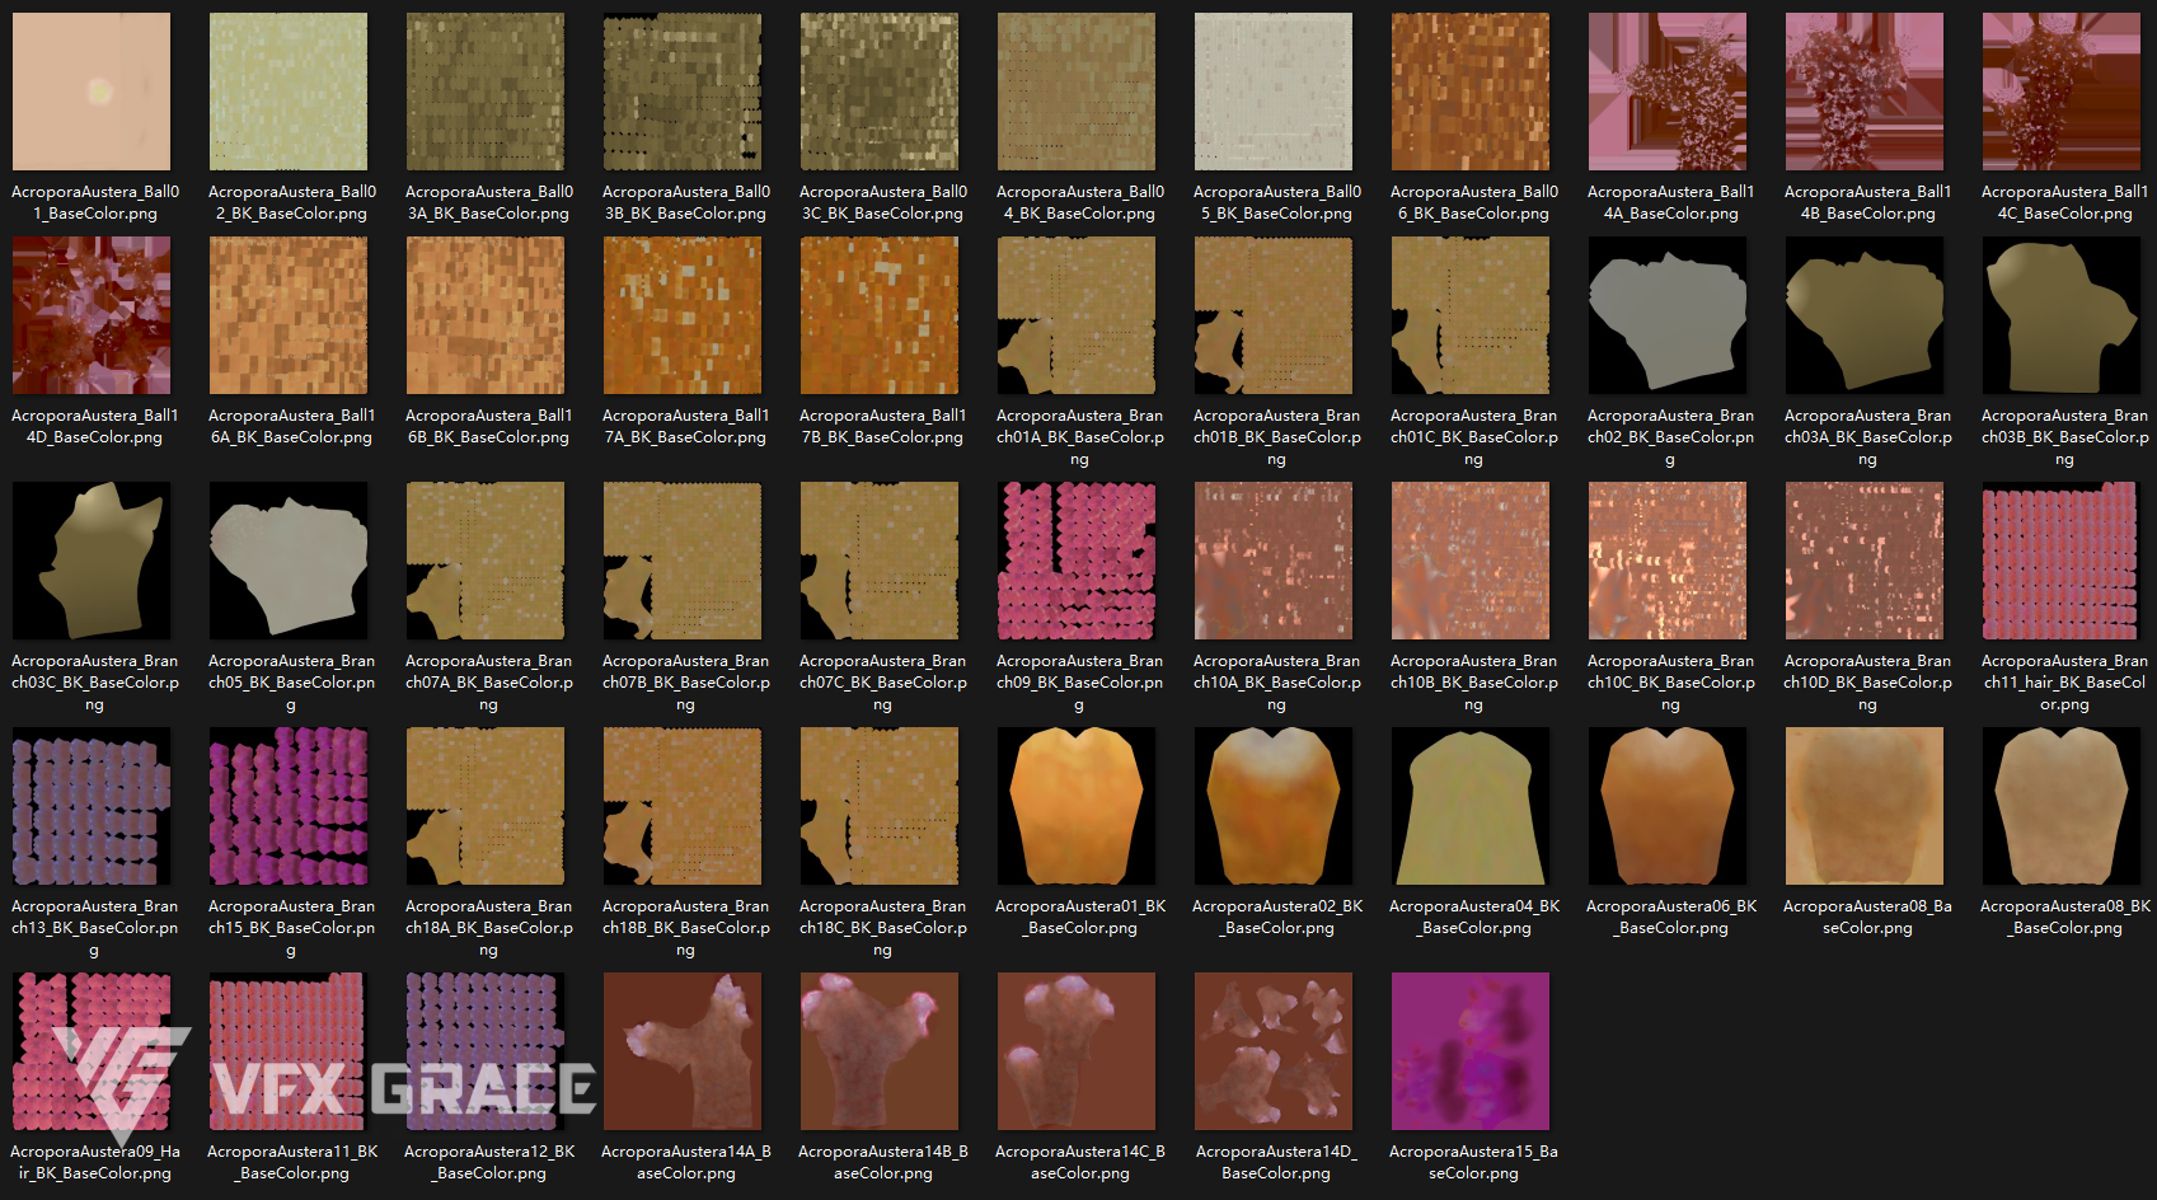Select AcroporaAustera14C_BaseColor.png thumbnail
This screenshot has width=2157, height=1200.
[1076, 1051]
